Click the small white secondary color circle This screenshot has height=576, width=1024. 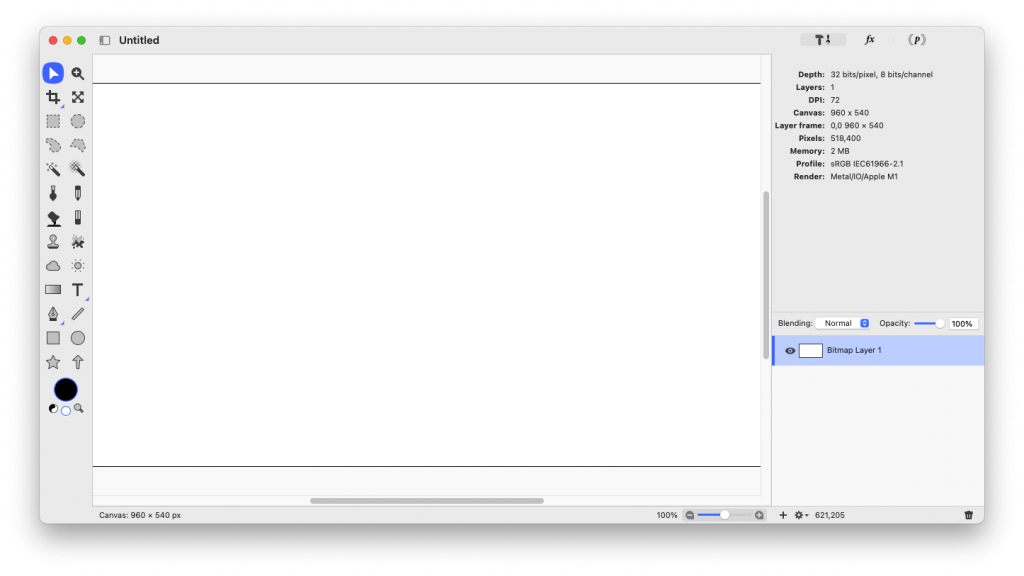click(x=66, y=411)
